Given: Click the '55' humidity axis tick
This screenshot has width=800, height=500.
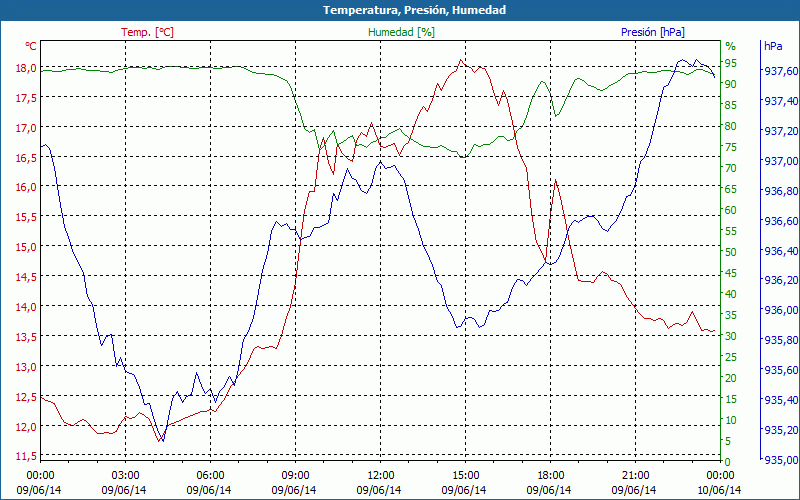Looking at the screenshot, I should pos(731,231).
